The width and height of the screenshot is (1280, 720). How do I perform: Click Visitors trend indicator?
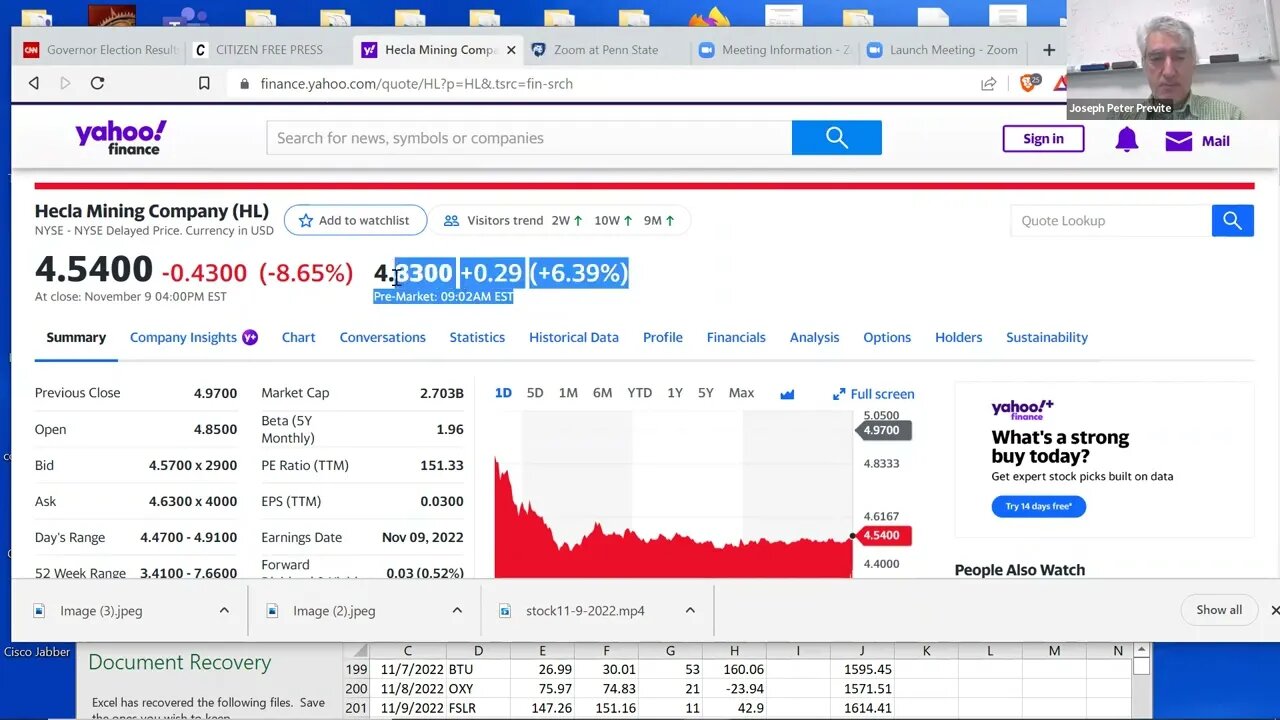tap(559, 220)
